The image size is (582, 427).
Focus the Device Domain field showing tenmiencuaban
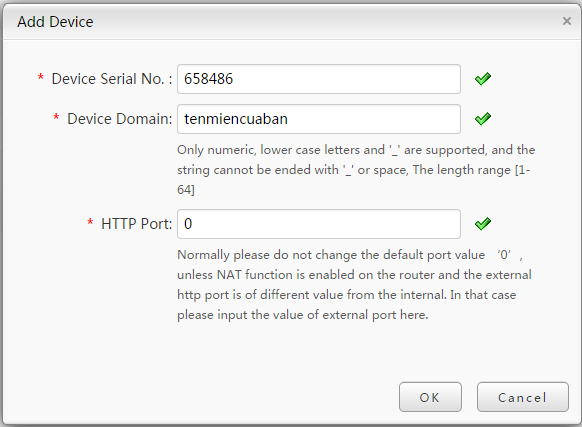[319, 119]
